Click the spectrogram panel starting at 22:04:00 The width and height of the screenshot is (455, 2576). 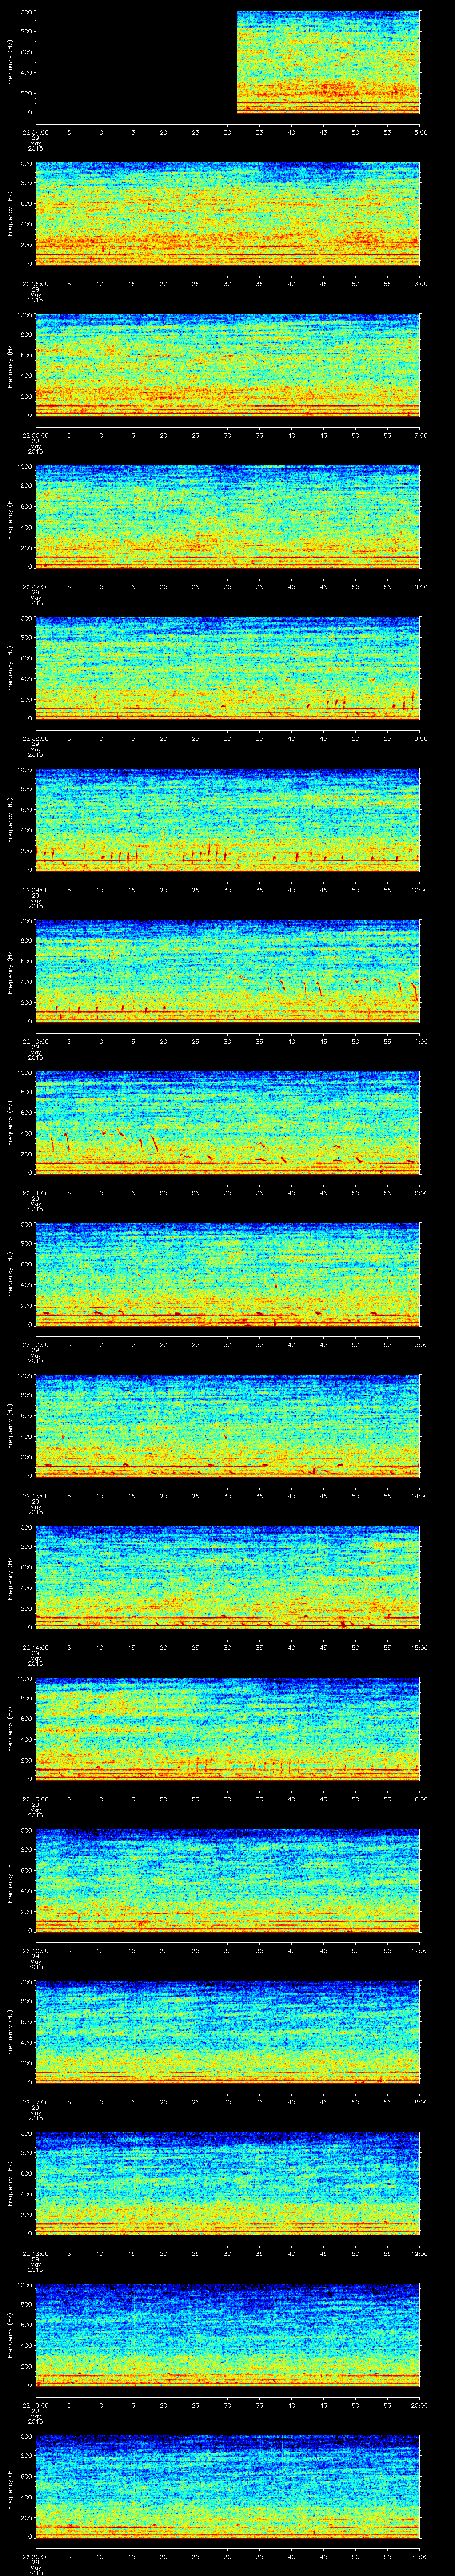pos(228,62)
